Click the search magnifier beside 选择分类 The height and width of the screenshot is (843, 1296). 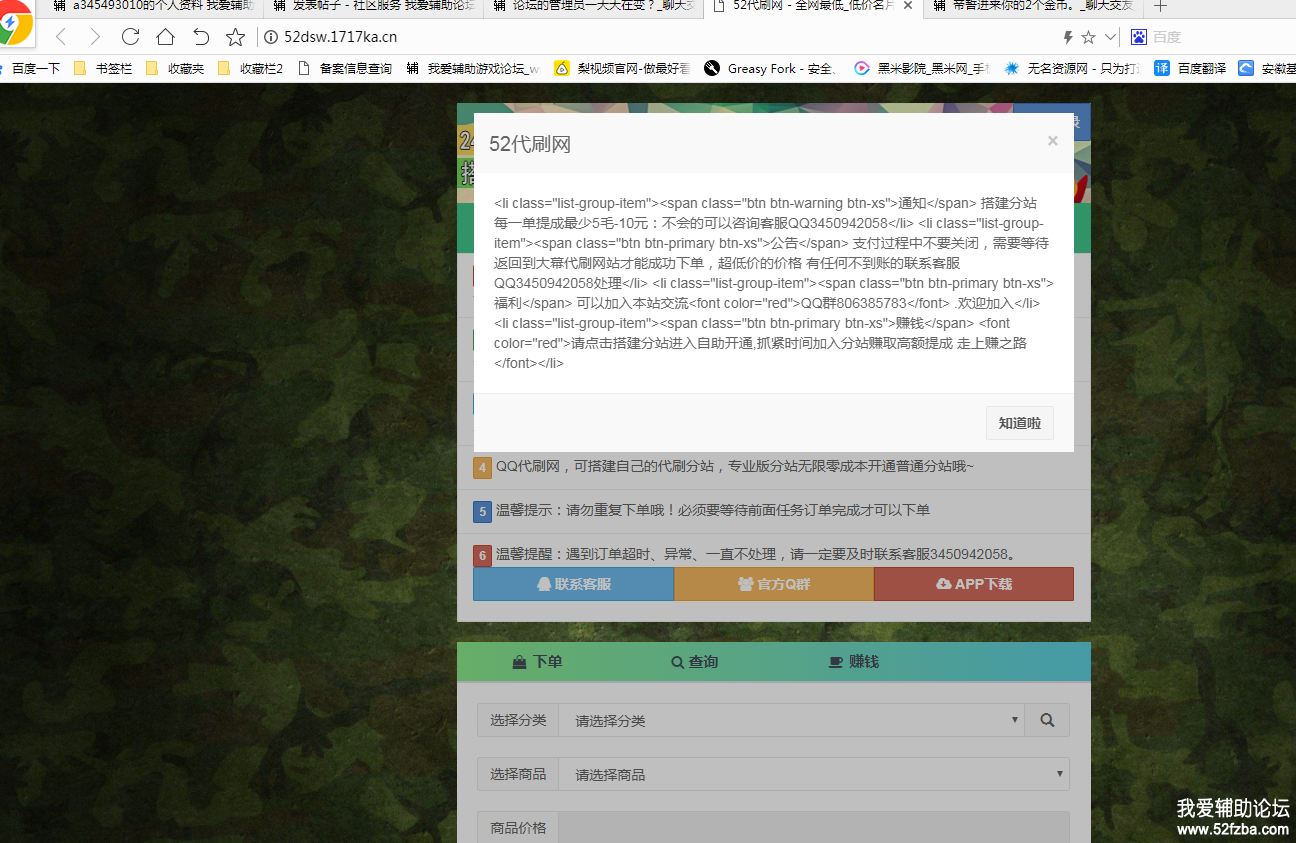(x=1047, y=720)
